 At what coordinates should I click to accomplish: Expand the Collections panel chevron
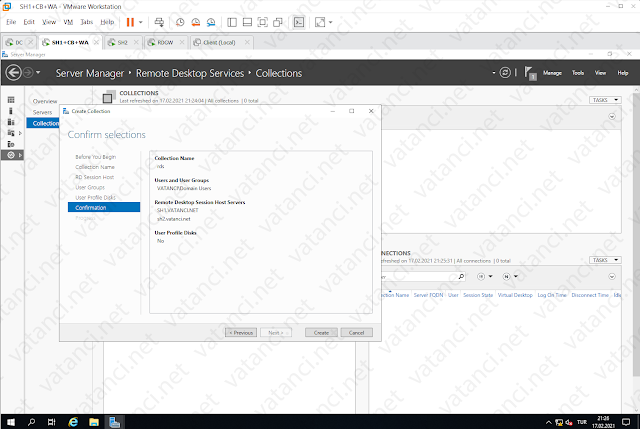612,117
